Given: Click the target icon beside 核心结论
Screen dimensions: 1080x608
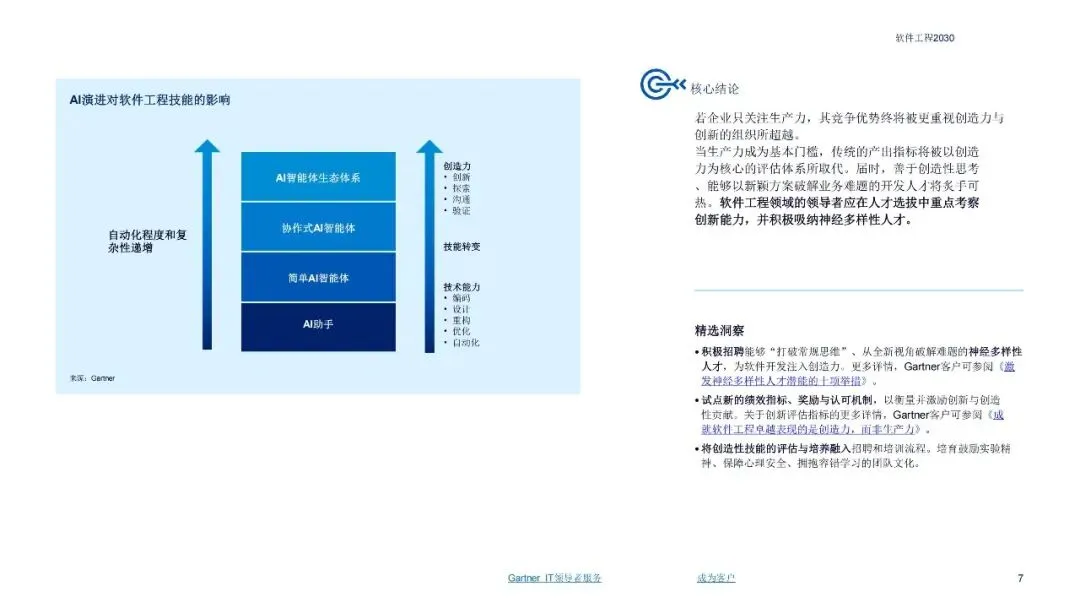Looking at the screenshot, I should (x=662, y=85).
